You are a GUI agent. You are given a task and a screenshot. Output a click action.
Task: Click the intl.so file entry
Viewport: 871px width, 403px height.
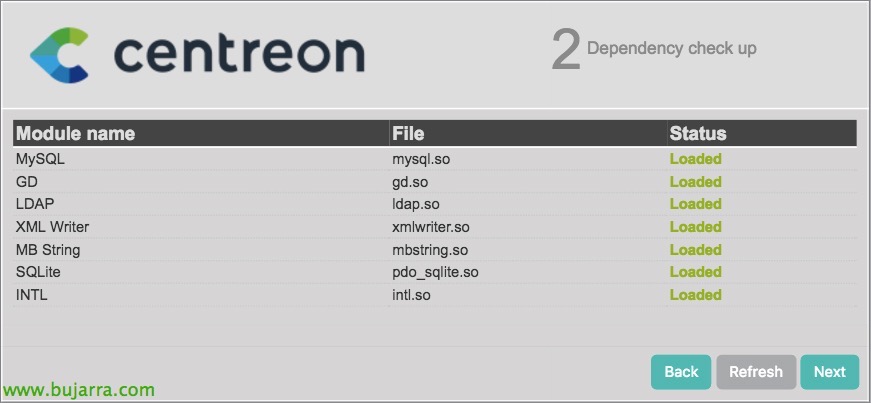(411, 295)
